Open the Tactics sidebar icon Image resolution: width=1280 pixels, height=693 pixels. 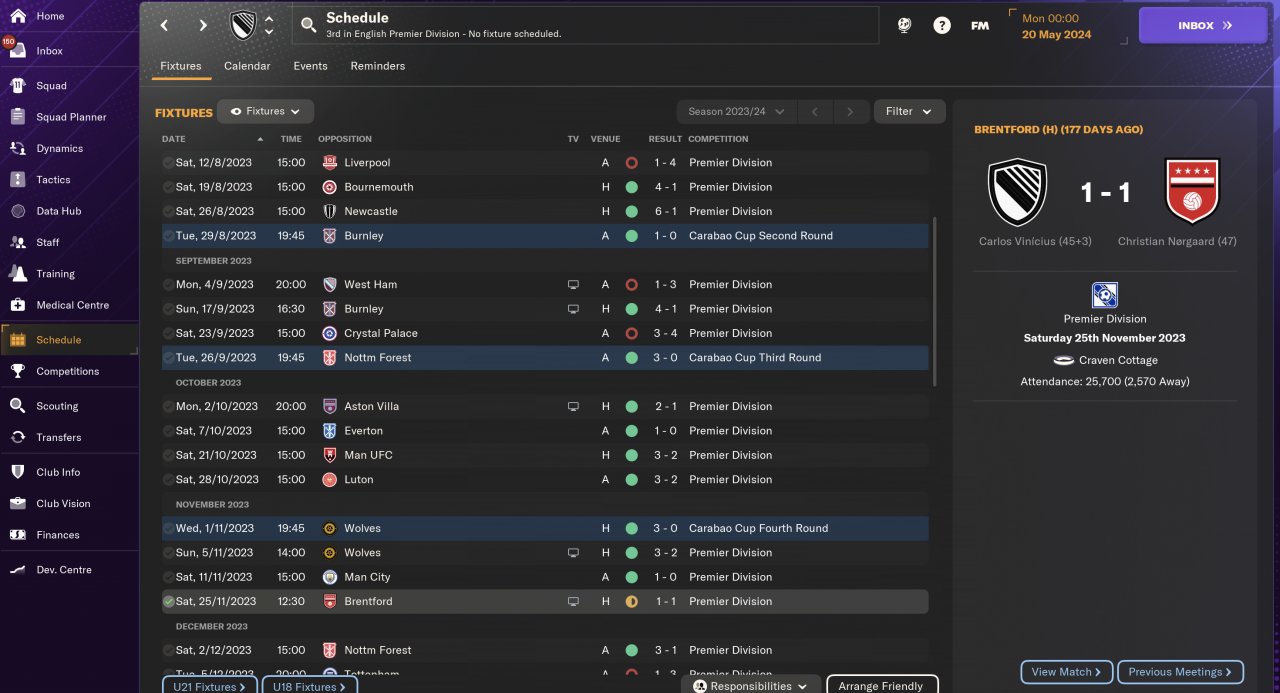(17, 180)
